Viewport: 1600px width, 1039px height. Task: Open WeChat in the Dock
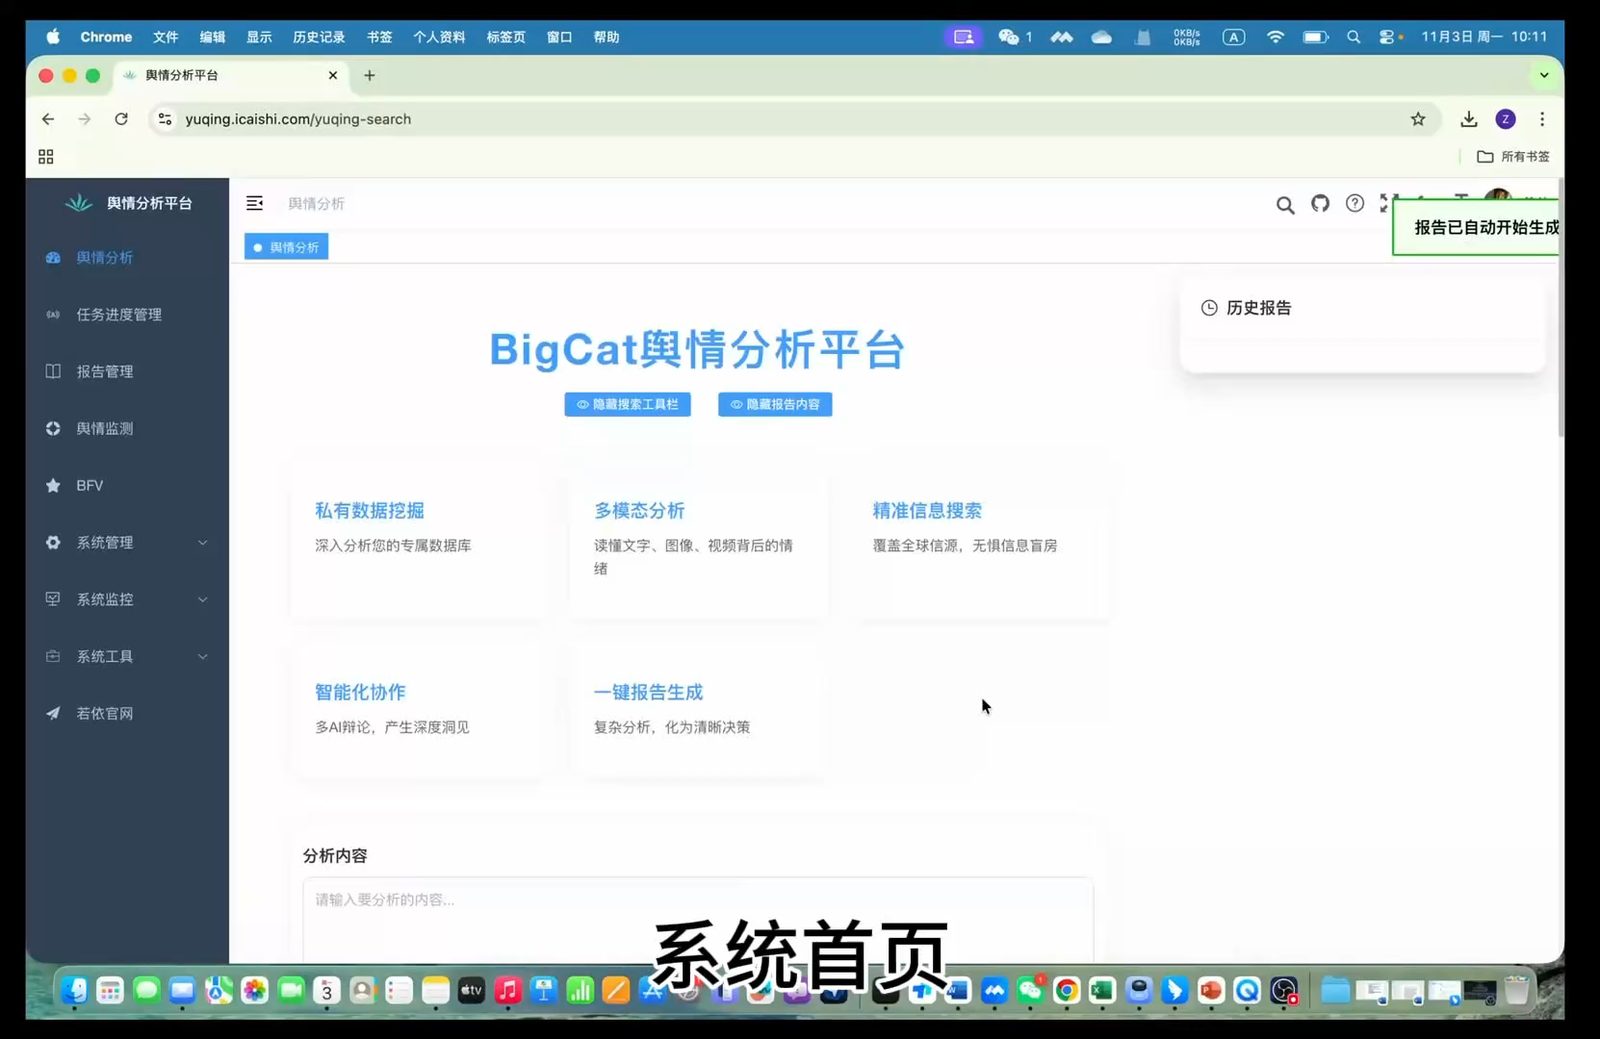click(x=1030, y=991)
